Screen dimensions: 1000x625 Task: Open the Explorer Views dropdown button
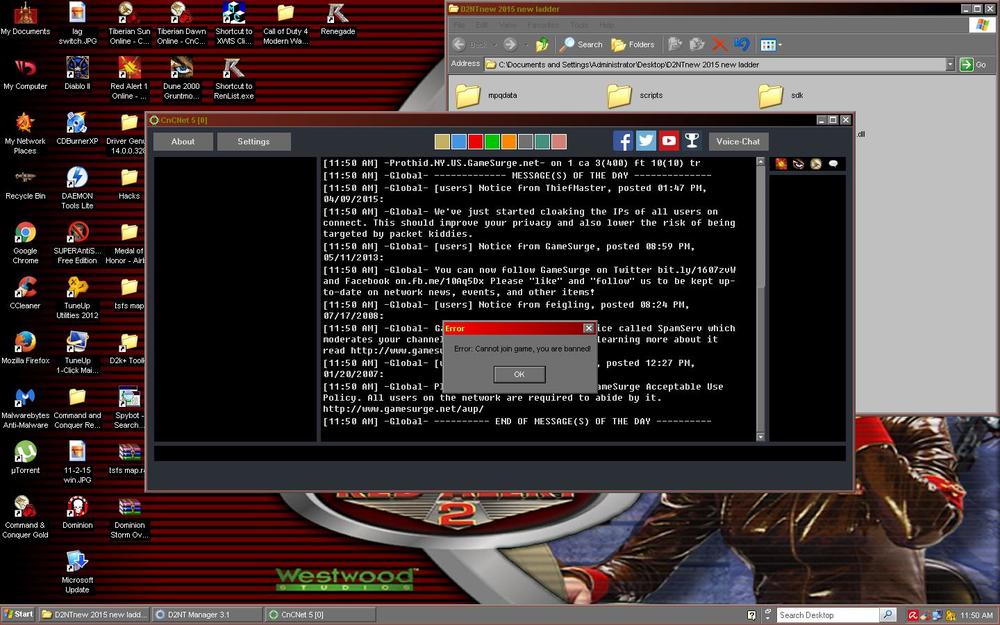tap(770, 44)
